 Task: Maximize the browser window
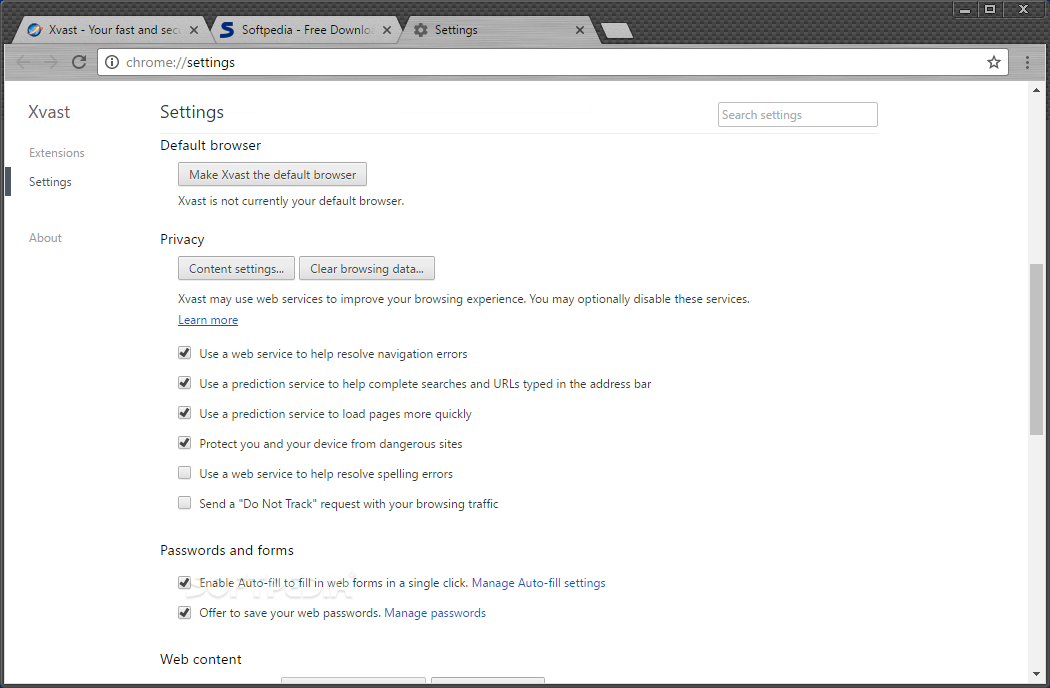990,9
